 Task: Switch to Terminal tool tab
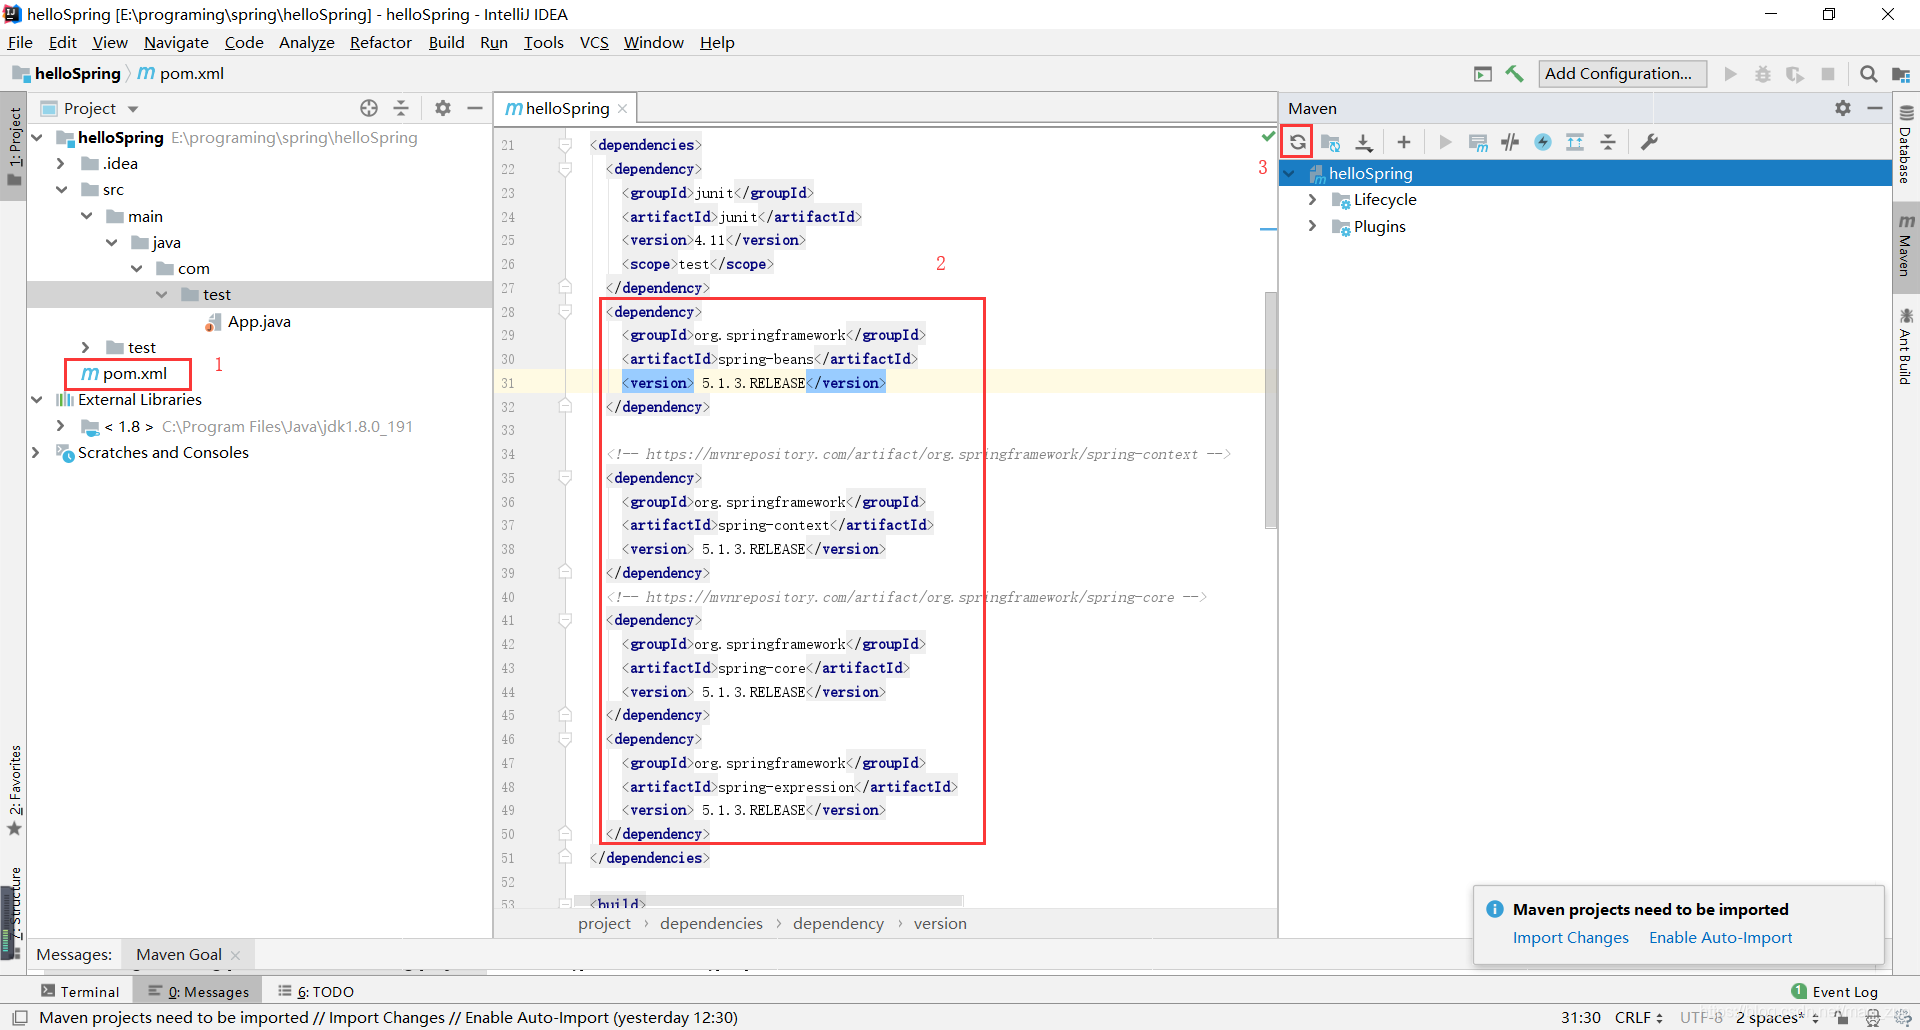click(80, 991)
